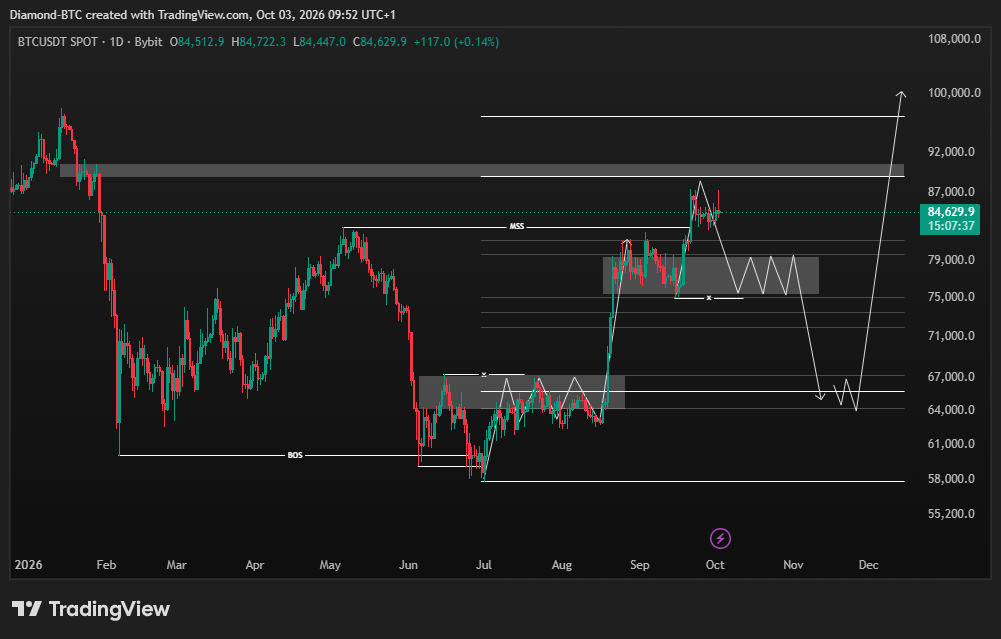Screen dimensions: 1001x639
Task: Click the 15:07:37 bar countdown timer
Action: coord(951,226)
